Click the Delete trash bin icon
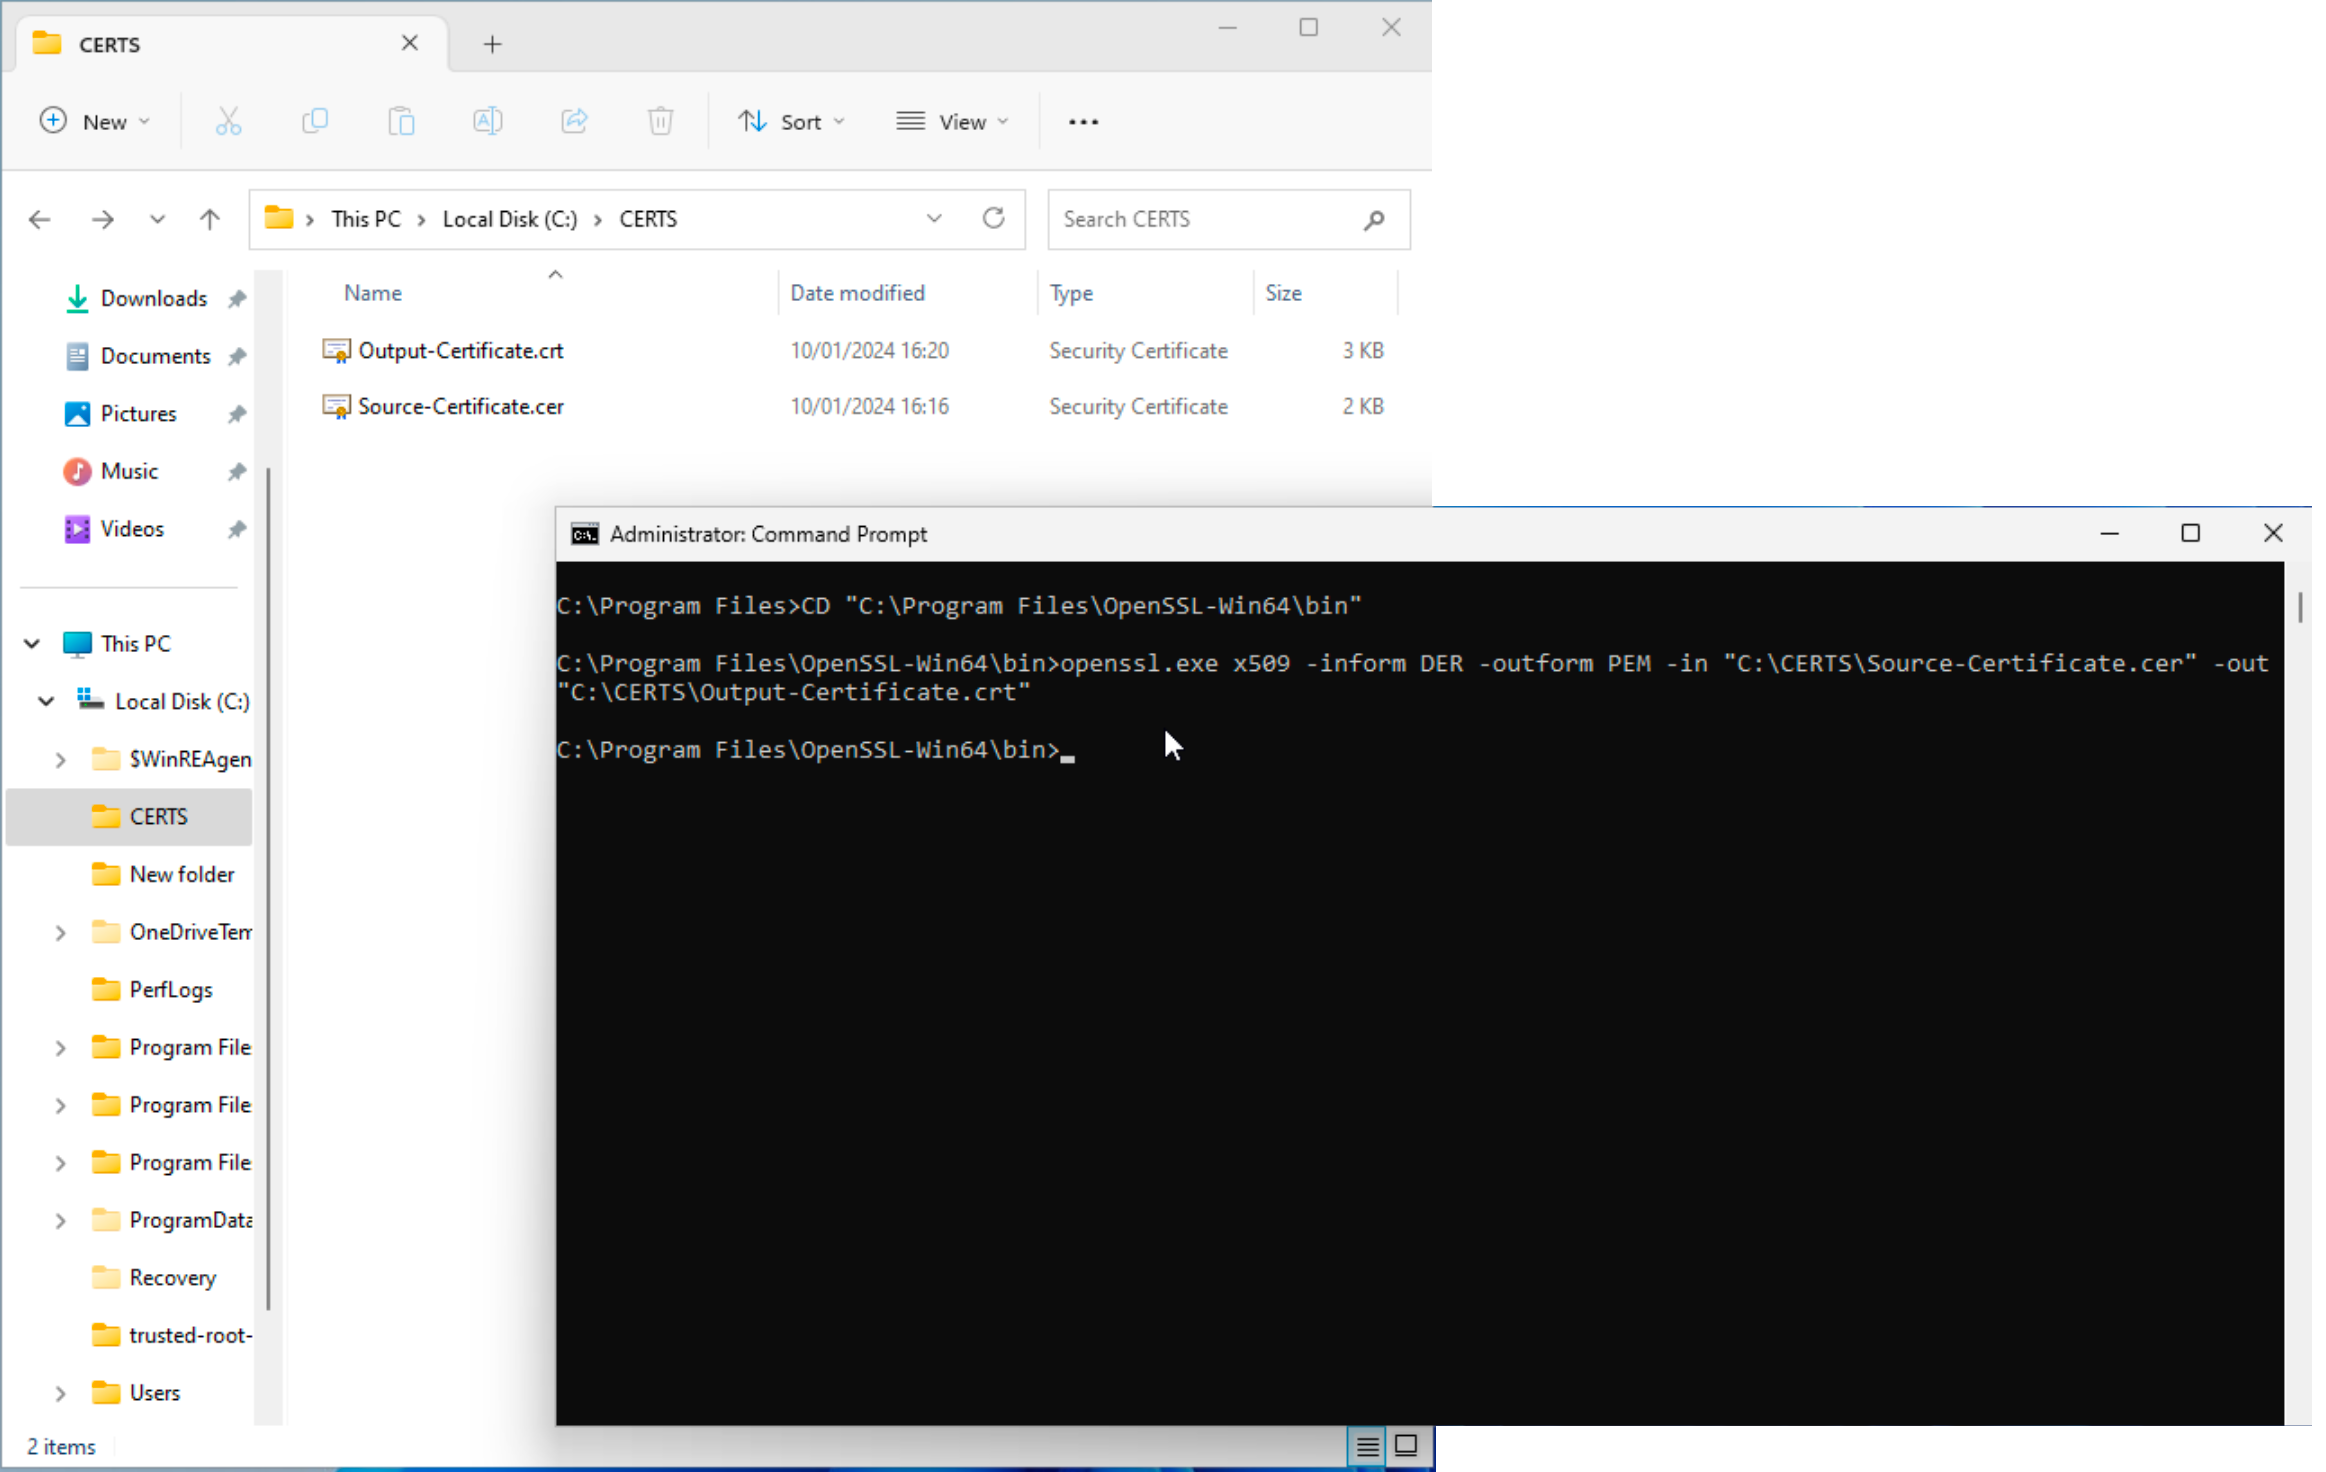The height and width of the screenshot is (1472, 2326). pos(660,122)
